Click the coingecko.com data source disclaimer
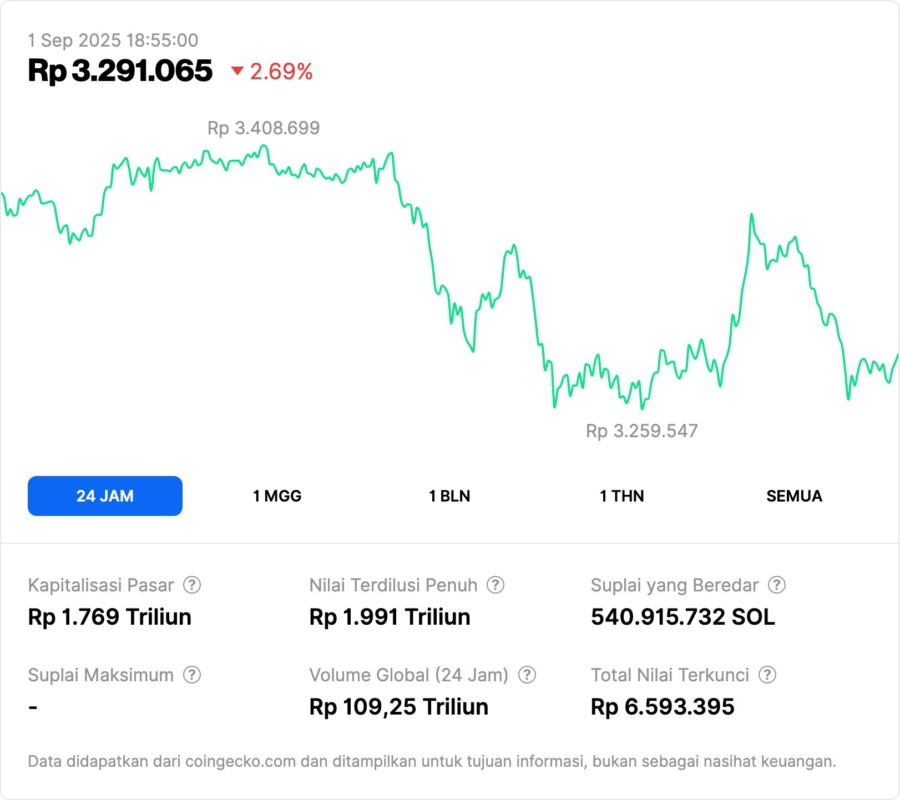 (432, 761)
